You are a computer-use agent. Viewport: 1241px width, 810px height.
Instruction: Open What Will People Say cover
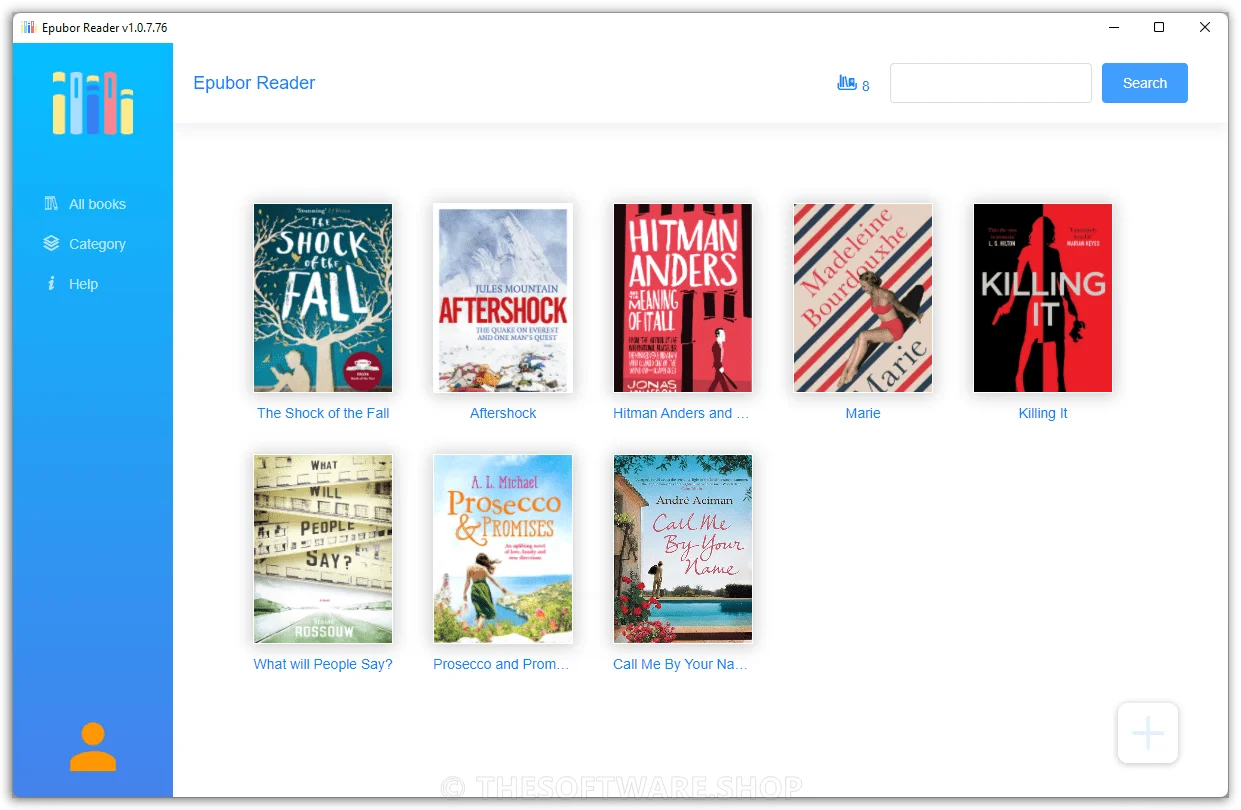[x=323, y=549]
